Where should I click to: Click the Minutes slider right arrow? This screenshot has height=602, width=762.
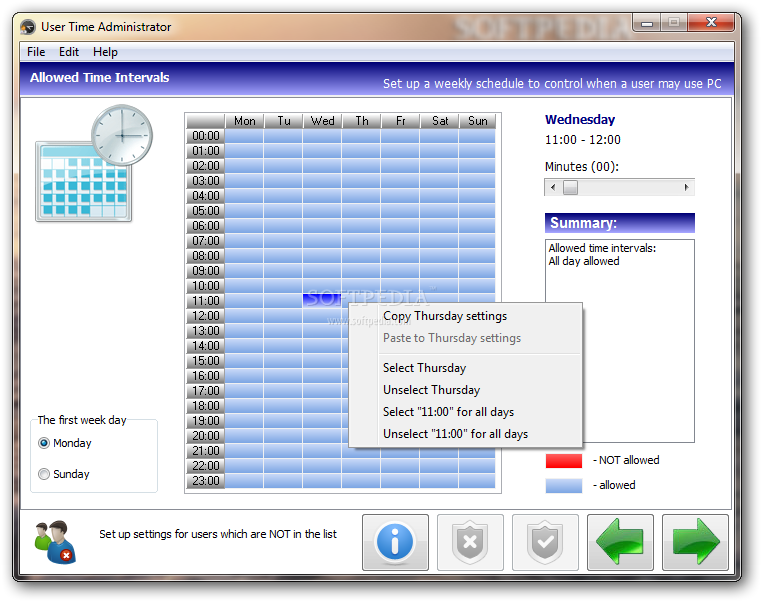pyautogui.click(x=686, y=187)
